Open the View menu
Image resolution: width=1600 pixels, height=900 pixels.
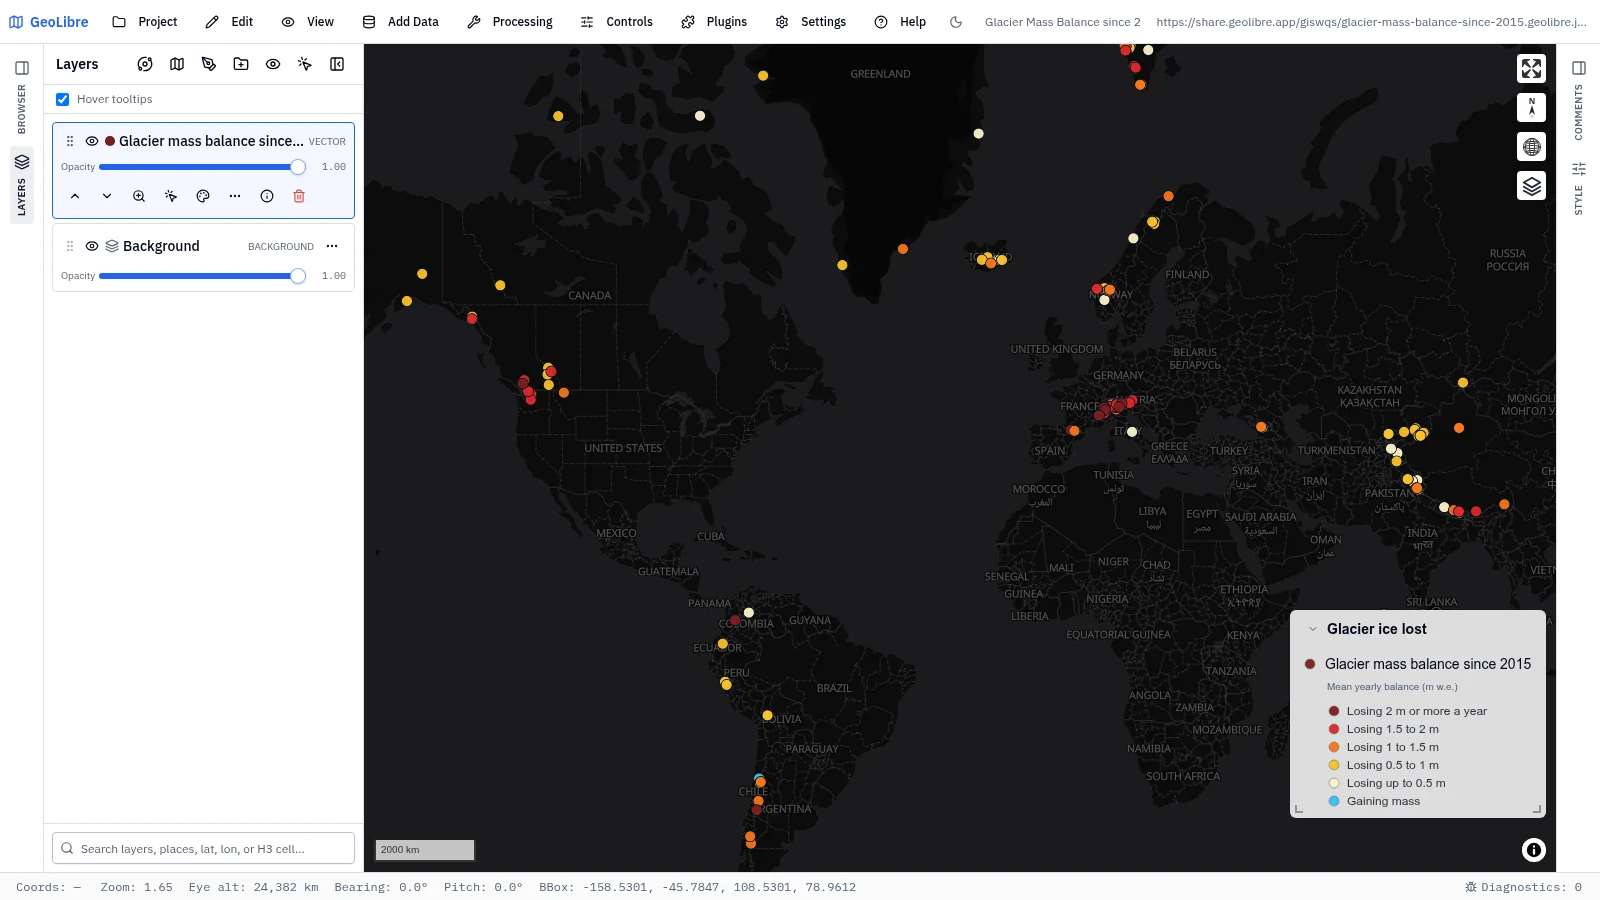coord(308,21)
